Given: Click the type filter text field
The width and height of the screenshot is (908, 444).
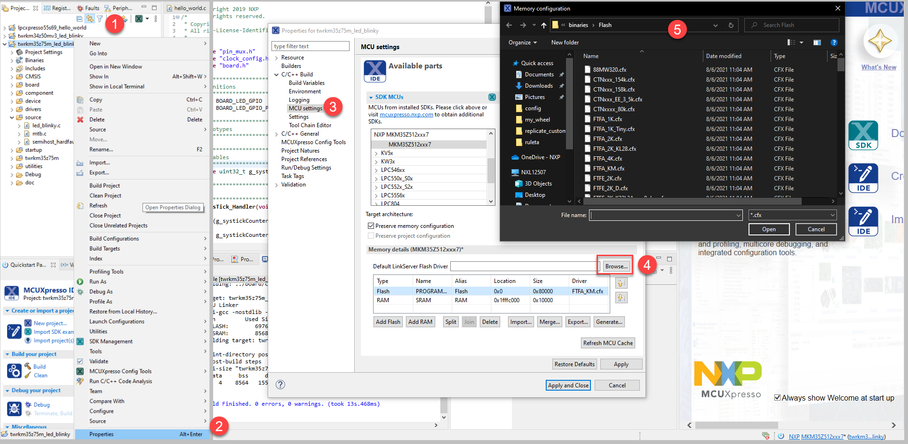Looking at the screenshot, I should tap(311, 46).
